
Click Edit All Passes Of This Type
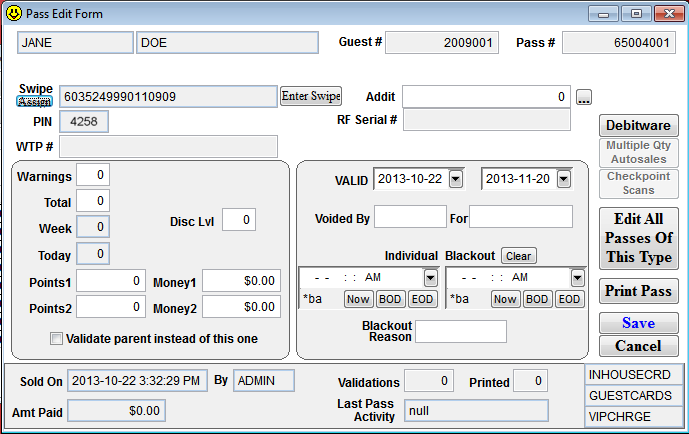[638, 238]
